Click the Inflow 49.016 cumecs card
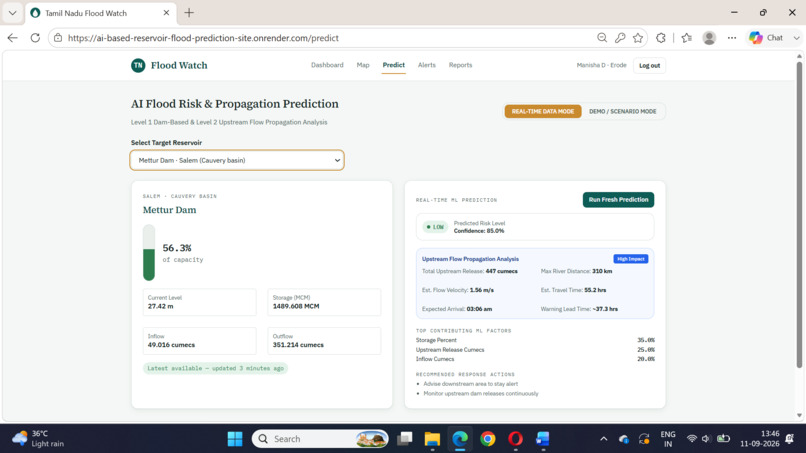 pos(199,341)
